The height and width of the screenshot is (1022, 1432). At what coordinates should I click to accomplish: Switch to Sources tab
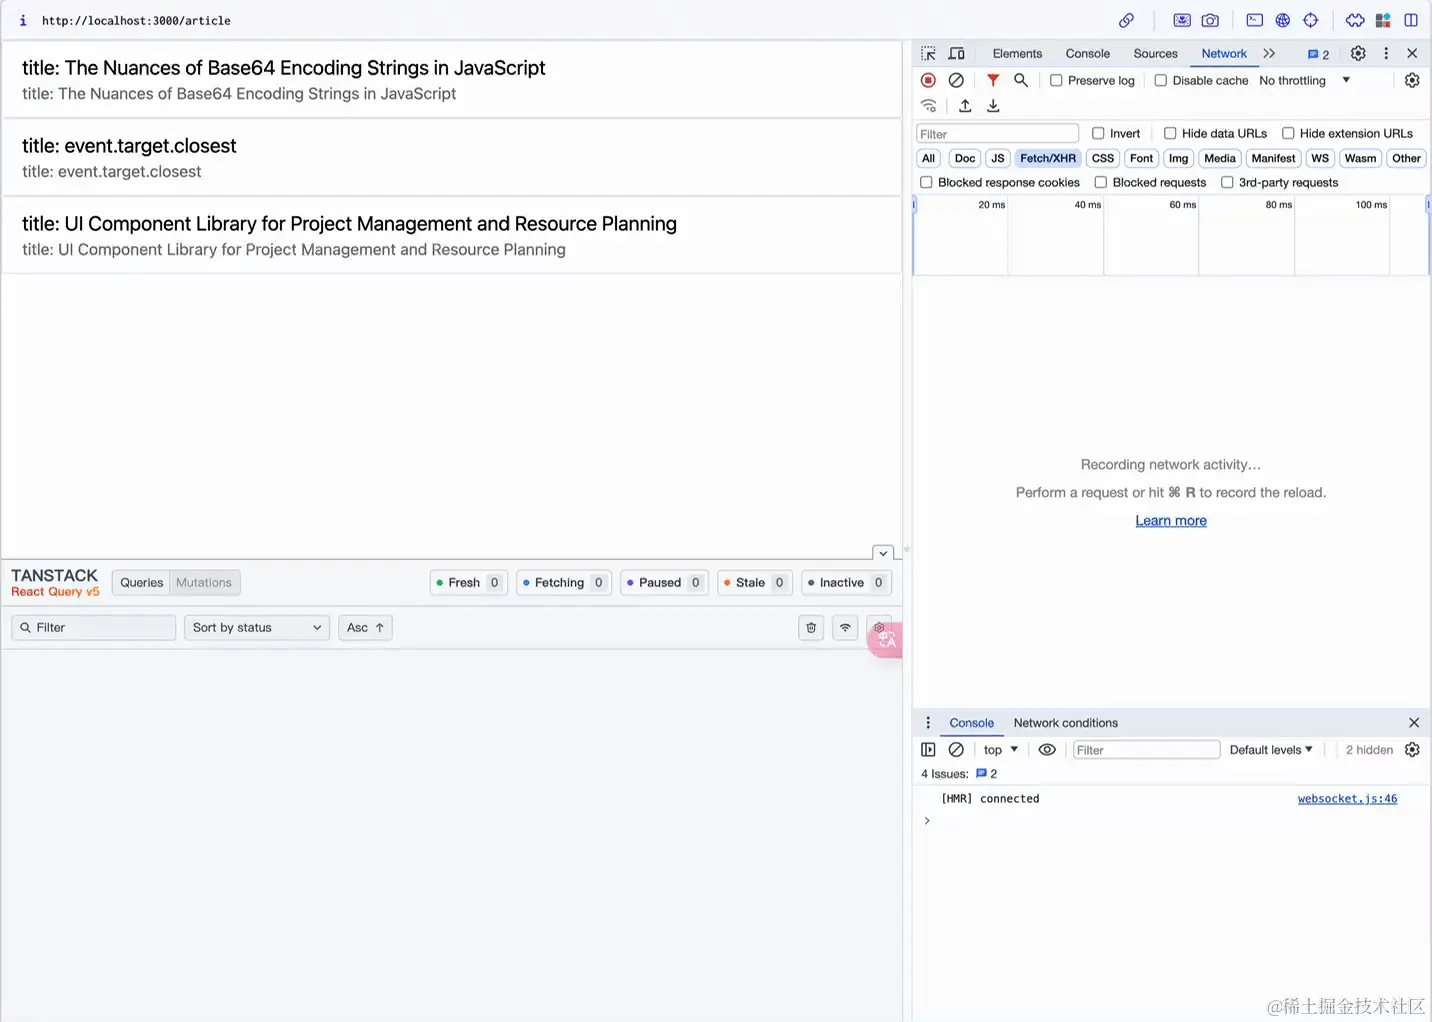pos(1155,54)
